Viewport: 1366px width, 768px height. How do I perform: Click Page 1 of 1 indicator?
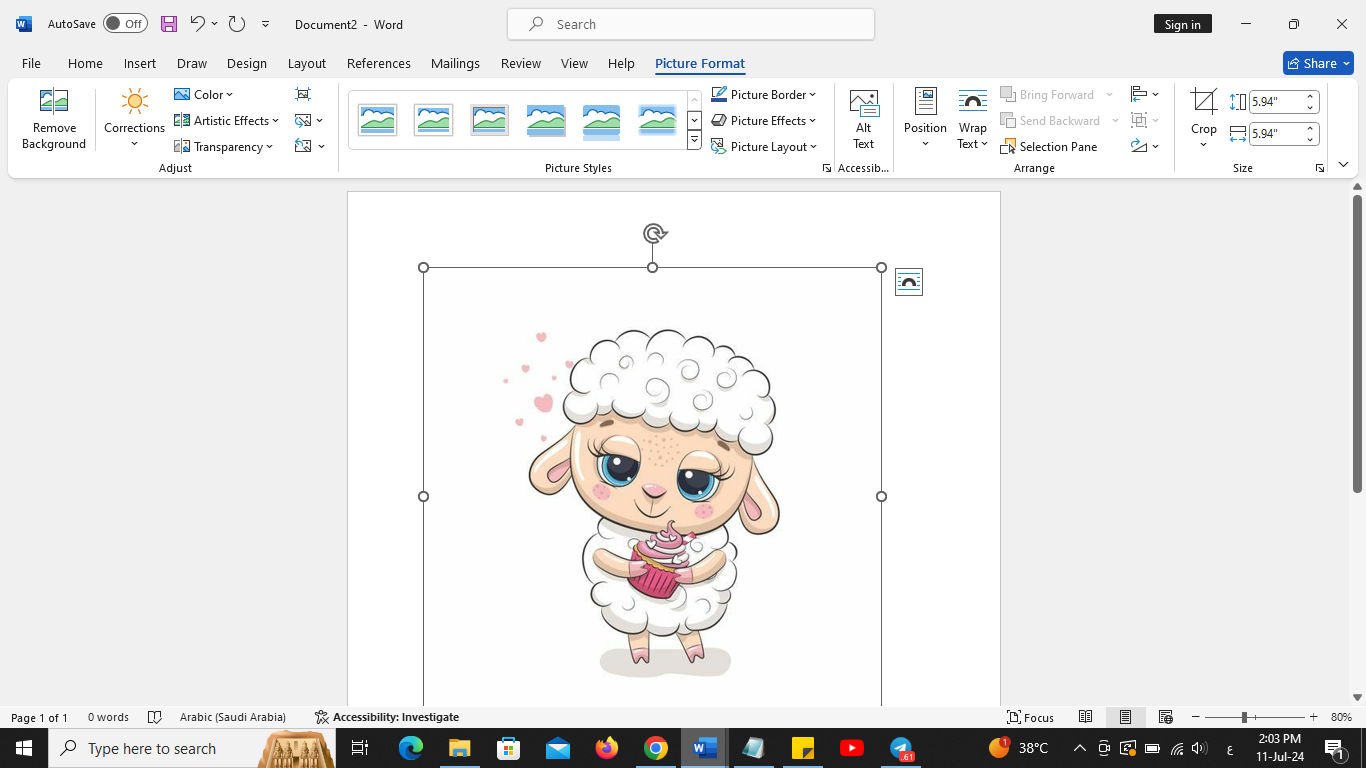[x=40, y=717]
